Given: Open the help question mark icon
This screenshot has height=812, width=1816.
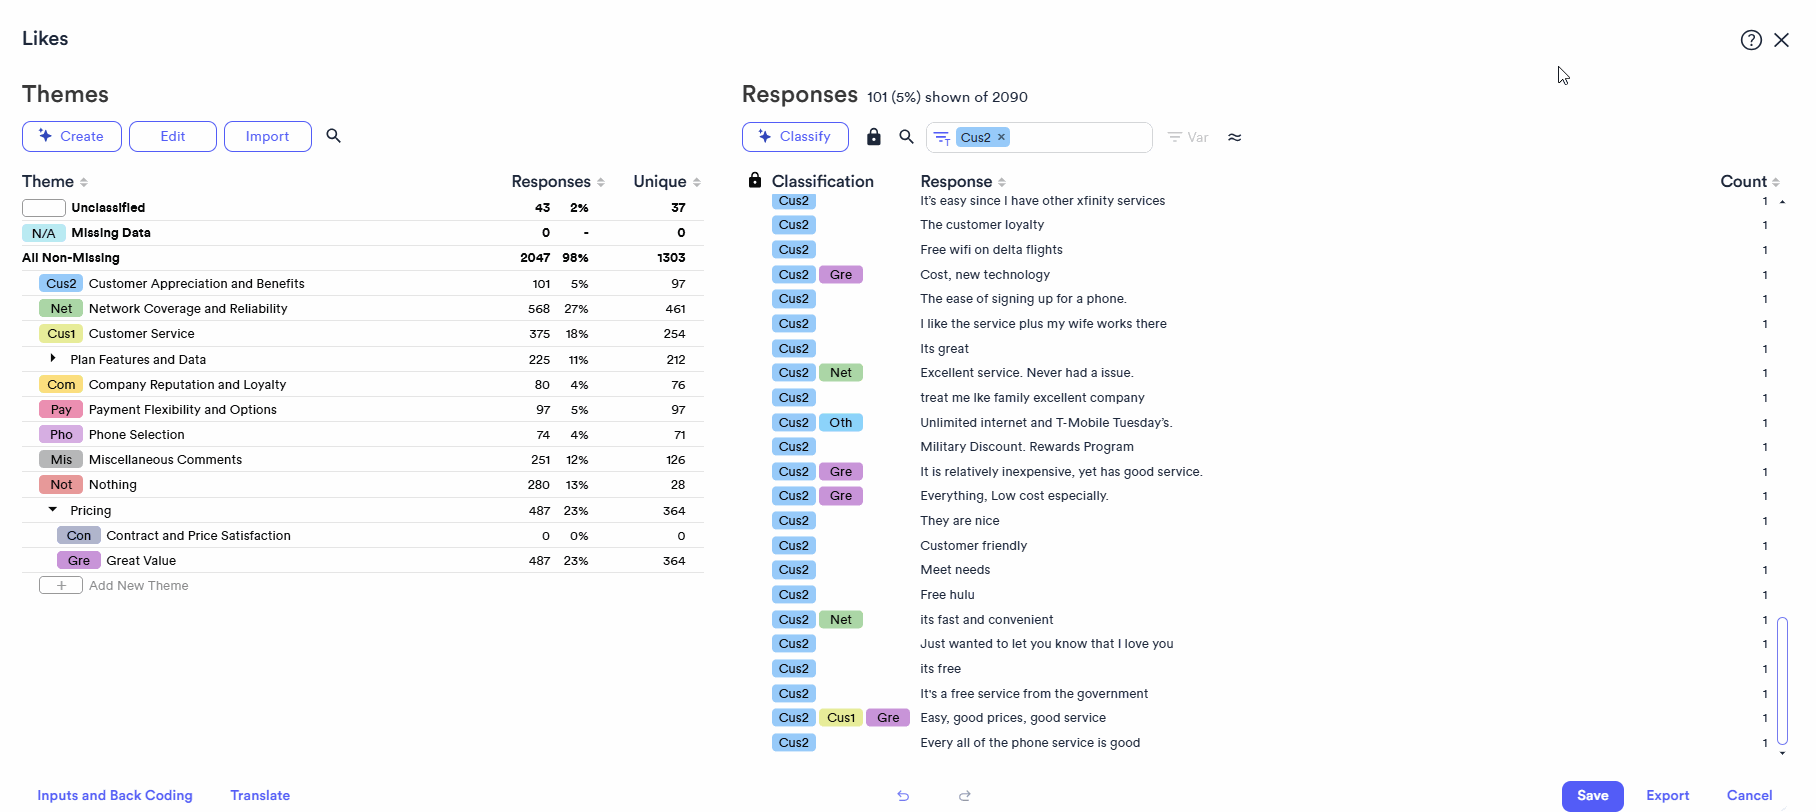Looking at the screenshot, I should click(x=1751, y=39).
